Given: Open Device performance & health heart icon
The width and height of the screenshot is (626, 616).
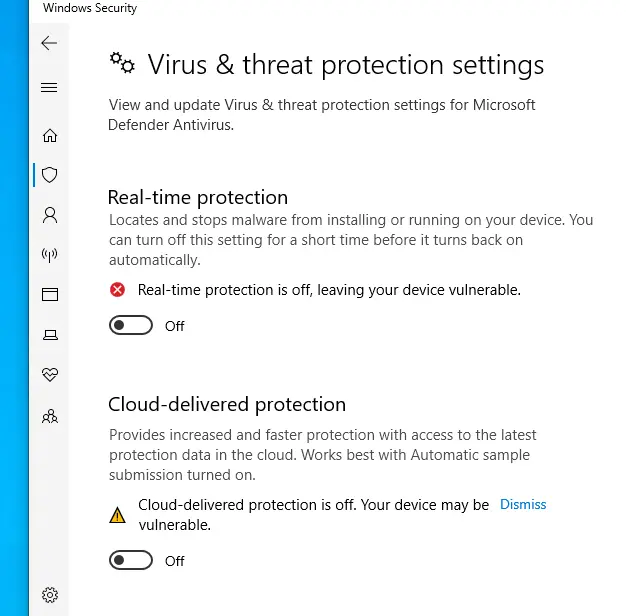Looking at the screenshot, I should [49, 375].
